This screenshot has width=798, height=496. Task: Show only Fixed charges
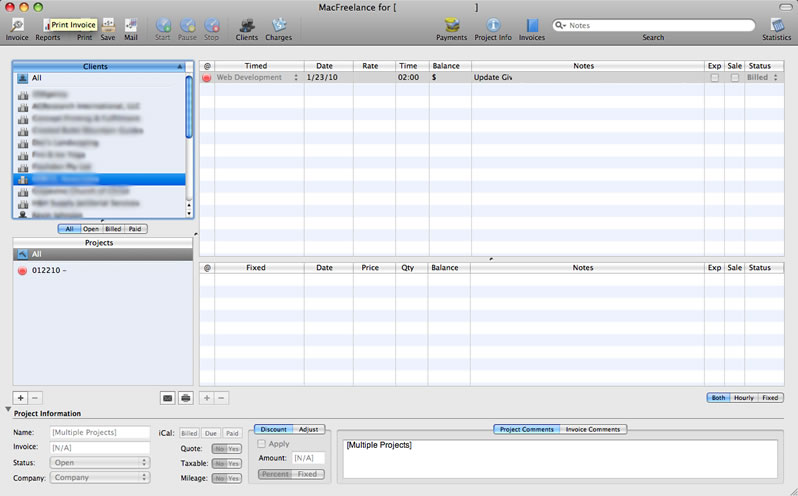tap(770, 398)
